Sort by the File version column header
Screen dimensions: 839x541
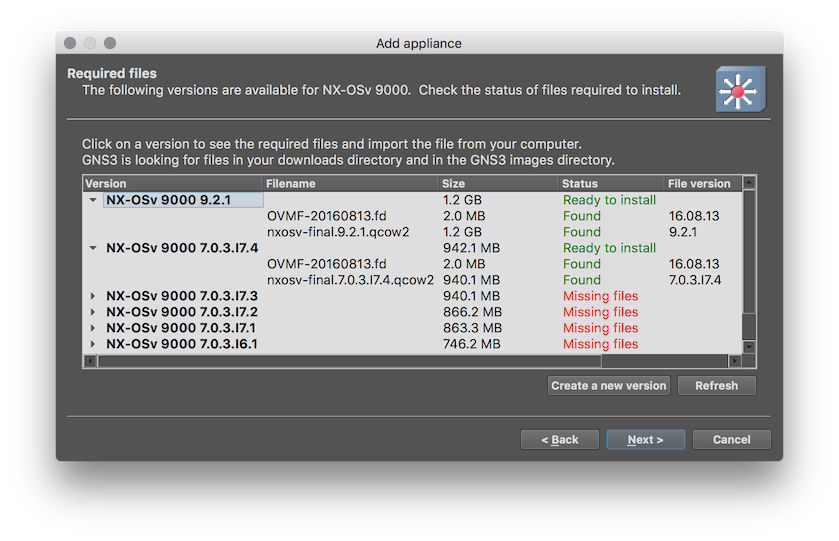point(703,184)
